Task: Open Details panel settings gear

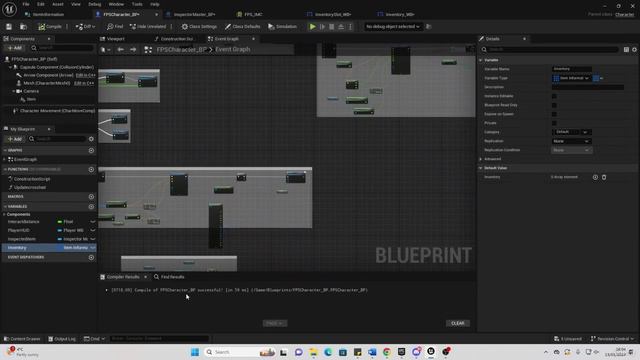Action: pos(634,49)
